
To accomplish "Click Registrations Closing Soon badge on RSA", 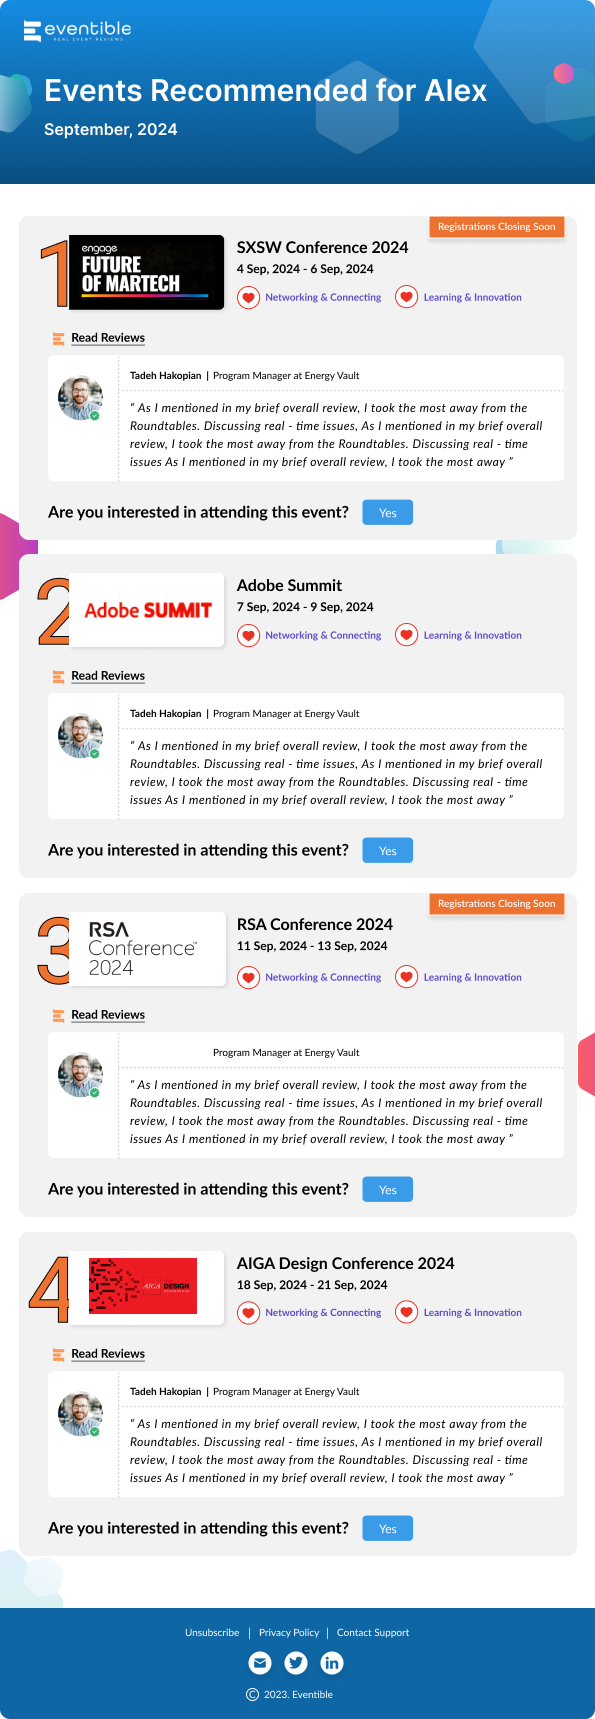I will [x=497, y=904].
